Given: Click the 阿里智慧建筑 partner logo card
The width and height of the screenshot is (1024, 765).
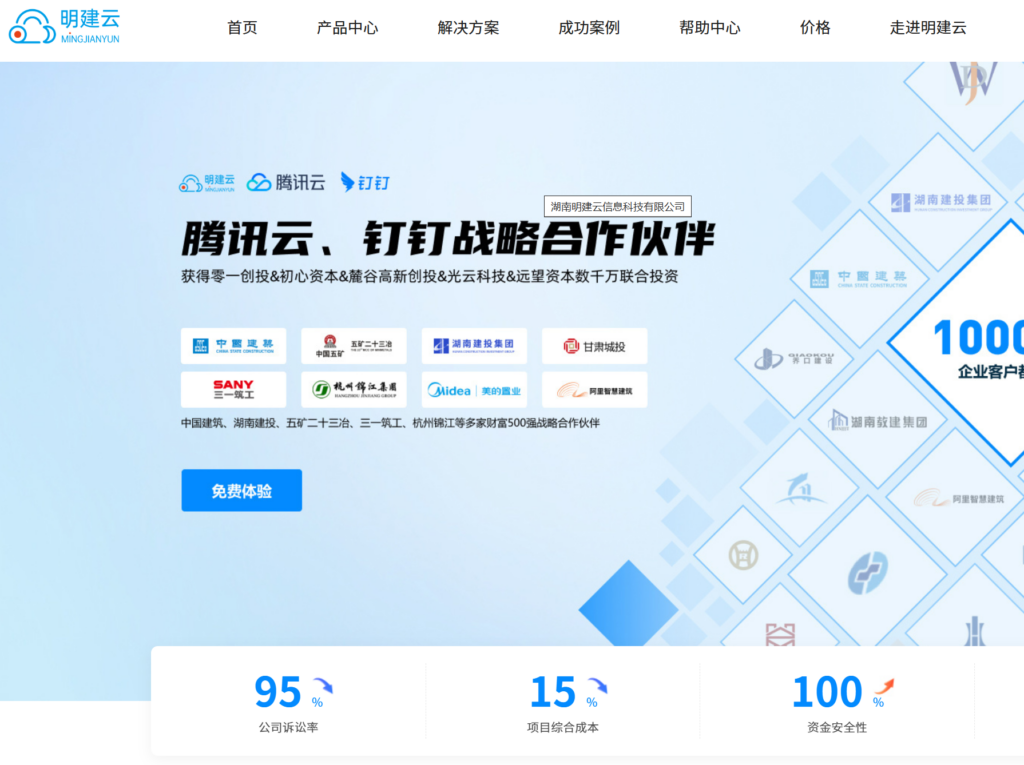Looking at the screenshot, I should tap(594, 390).
